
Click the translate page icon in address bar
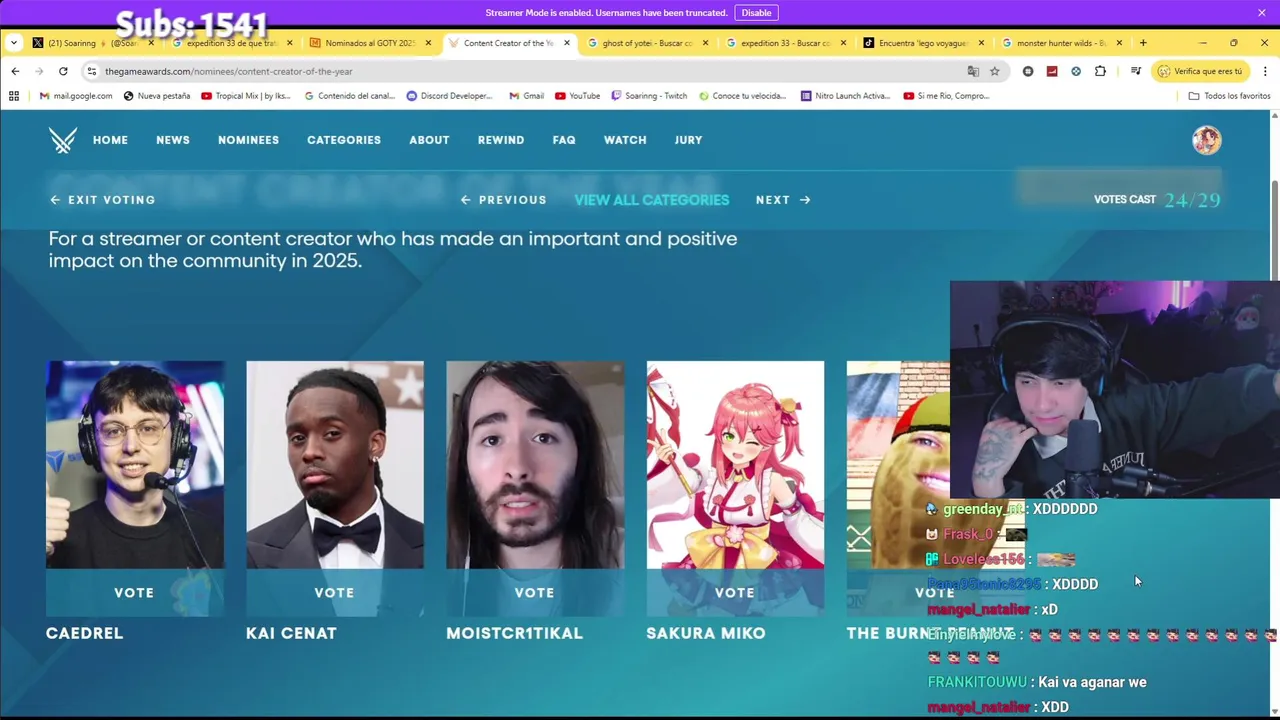point(973,71)
